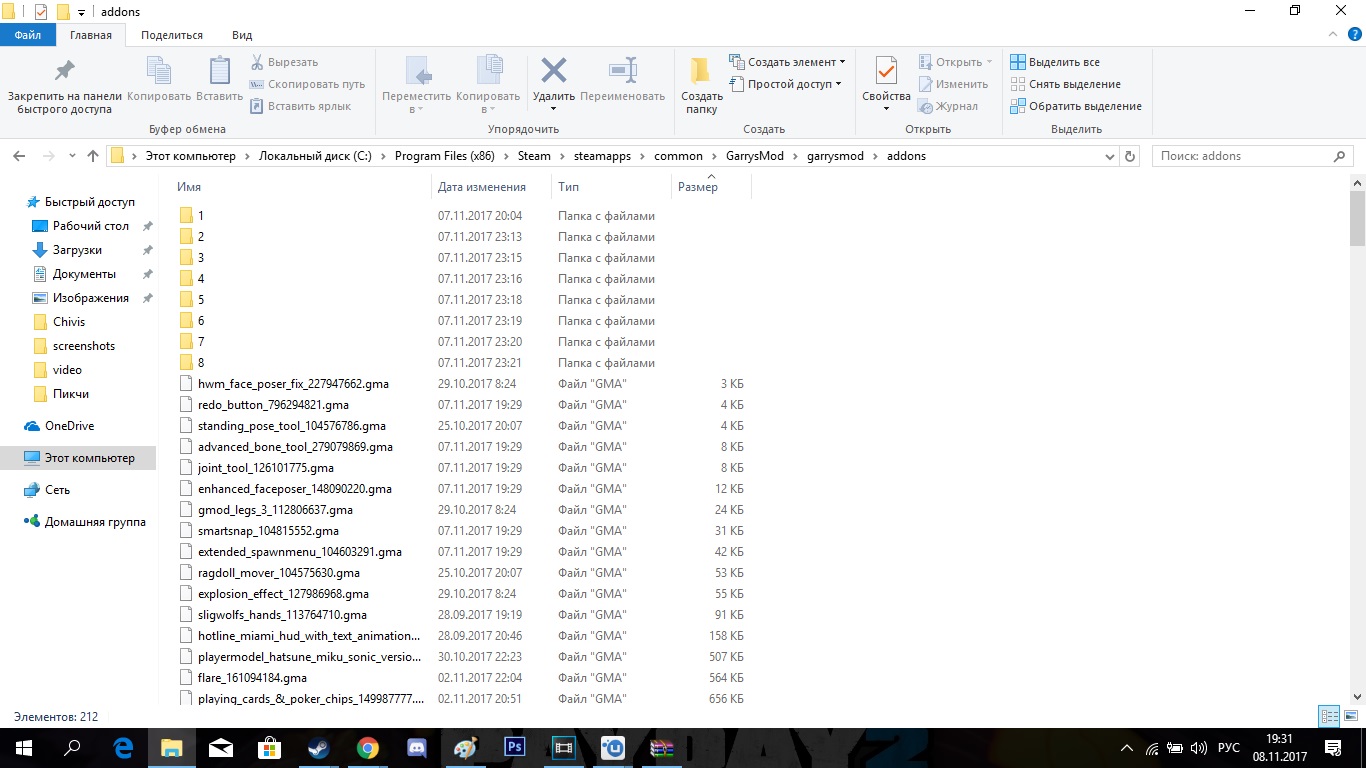Screen dimensions: 1366x768
Task: Click steamapps in the address breadcrumb
Action: tap(604, 156)
